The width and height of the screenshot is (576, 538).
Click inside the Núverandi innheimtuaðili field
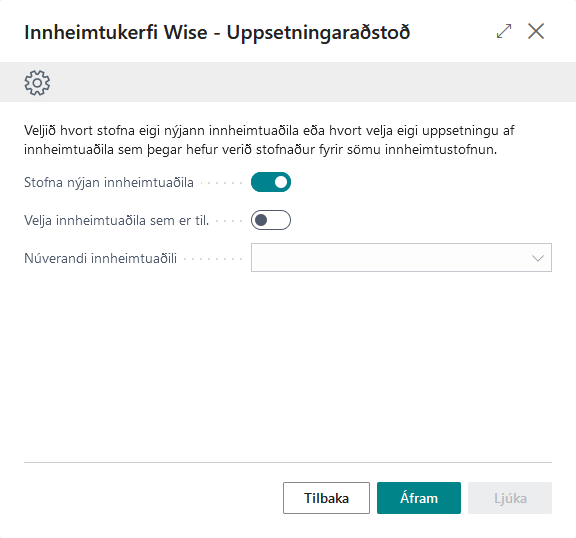(x=401, y=257)
